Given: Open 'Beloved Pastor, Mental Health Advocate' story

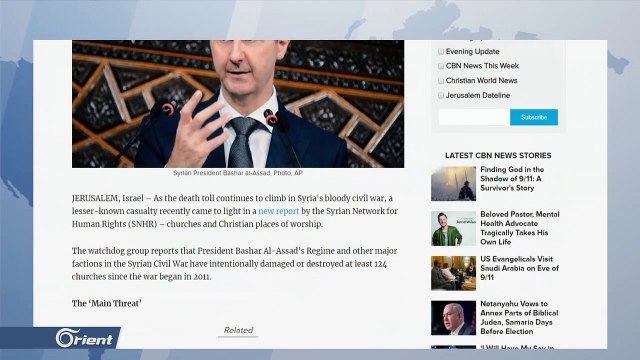Looking at the screenshot, I should pyautogui.click(x=520, y=228).
